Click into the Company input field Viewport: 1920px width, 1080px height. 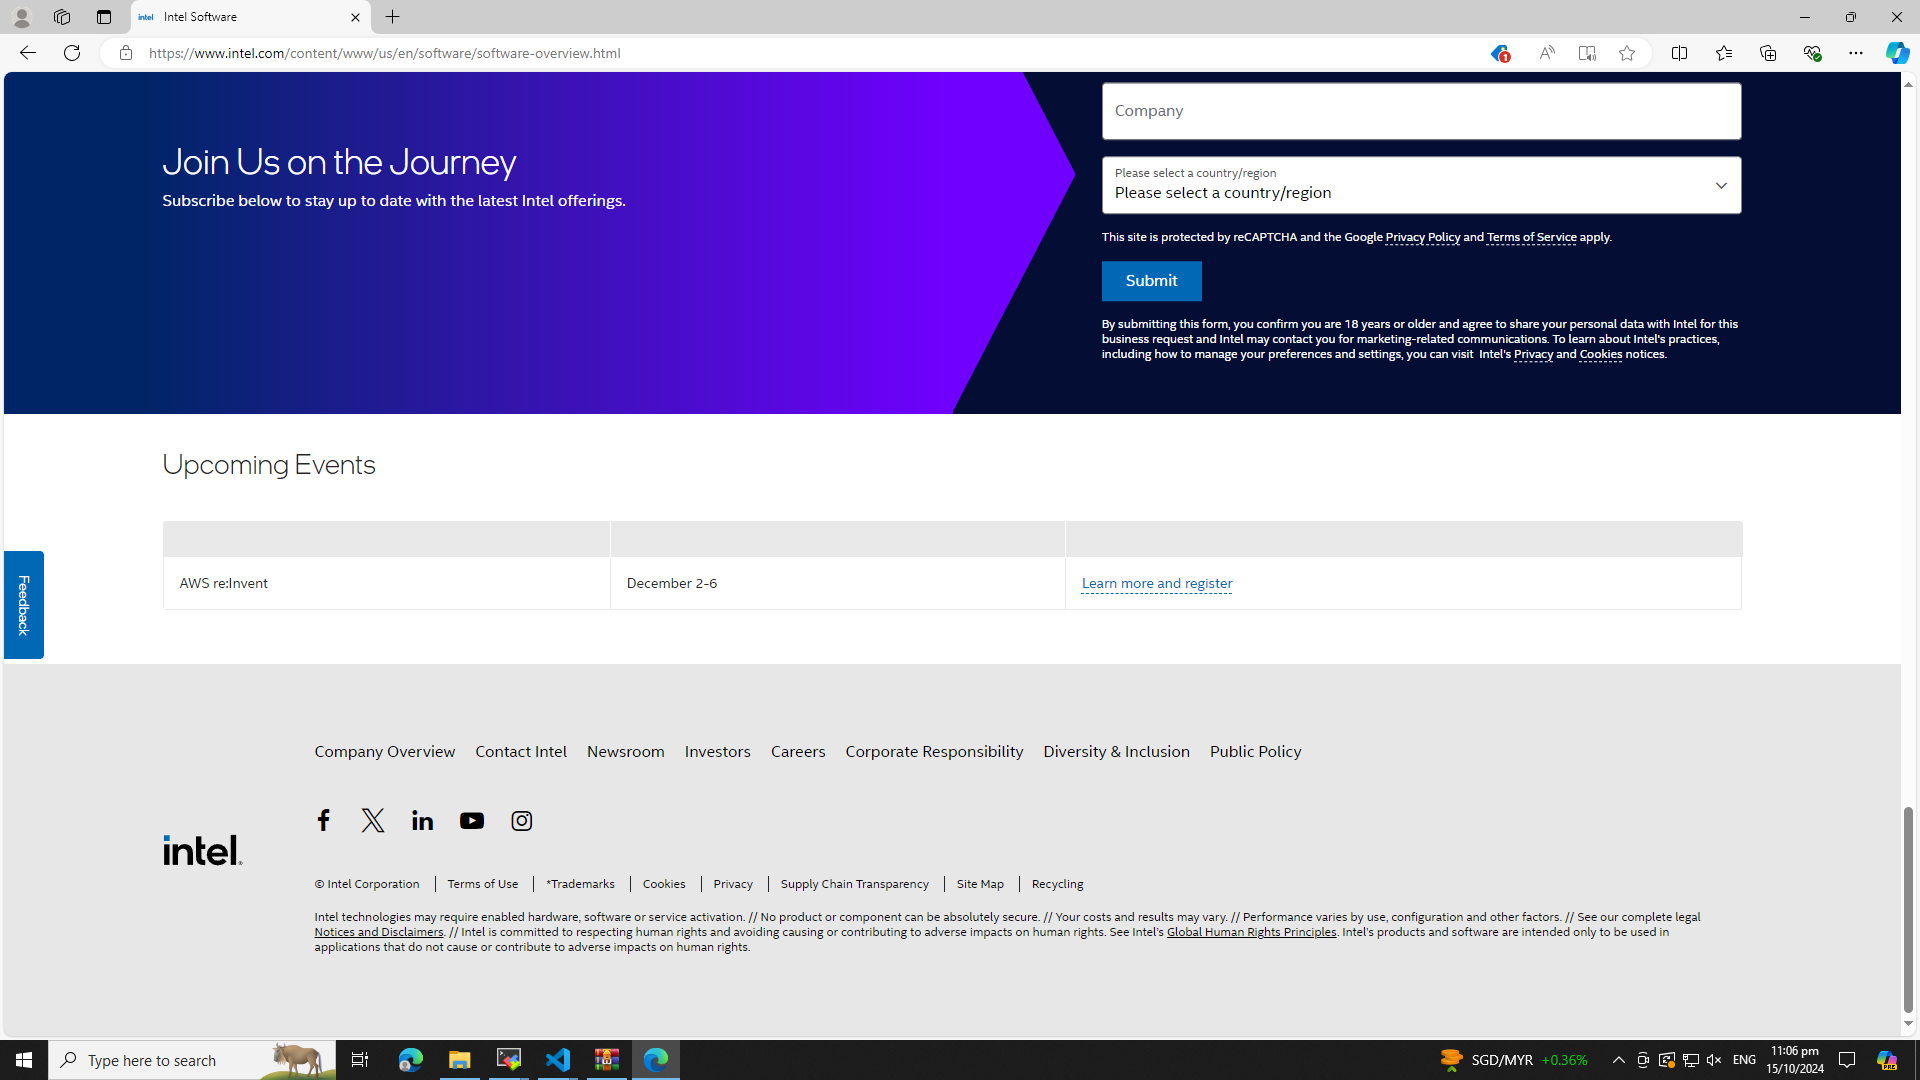point(1421,111)
